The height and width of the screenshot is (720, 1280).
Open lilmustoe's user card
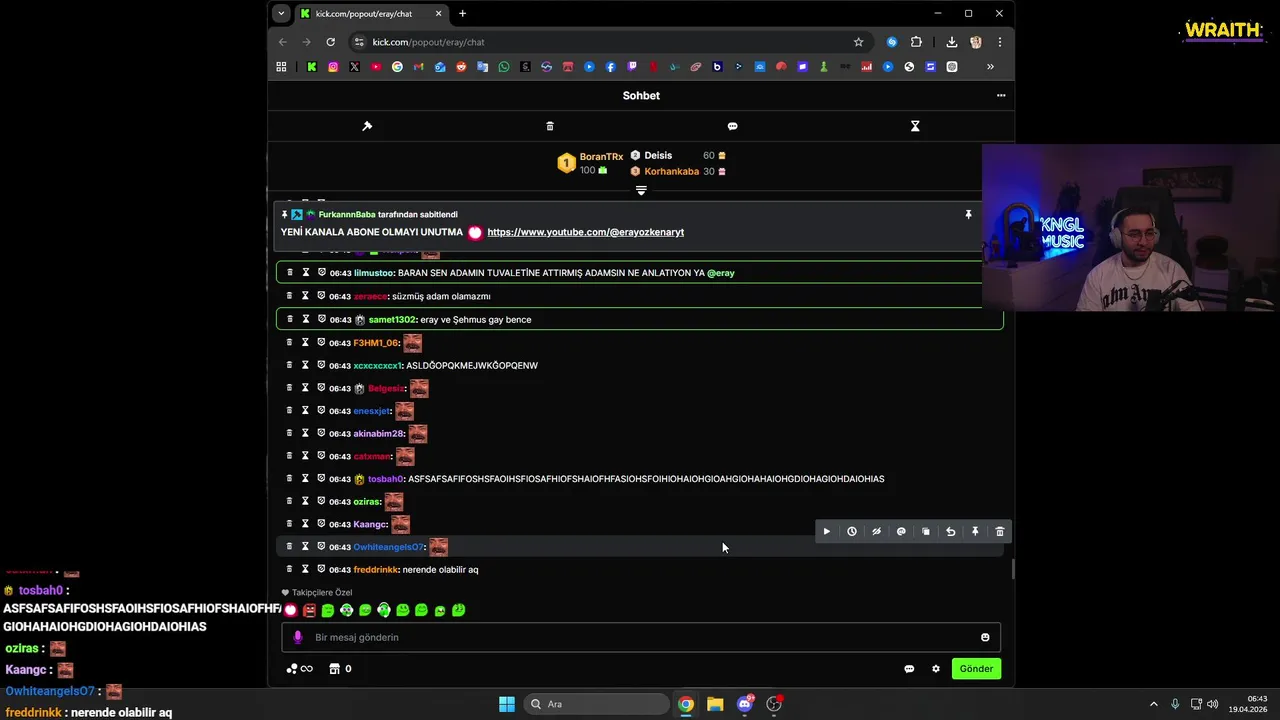[373, 273]
